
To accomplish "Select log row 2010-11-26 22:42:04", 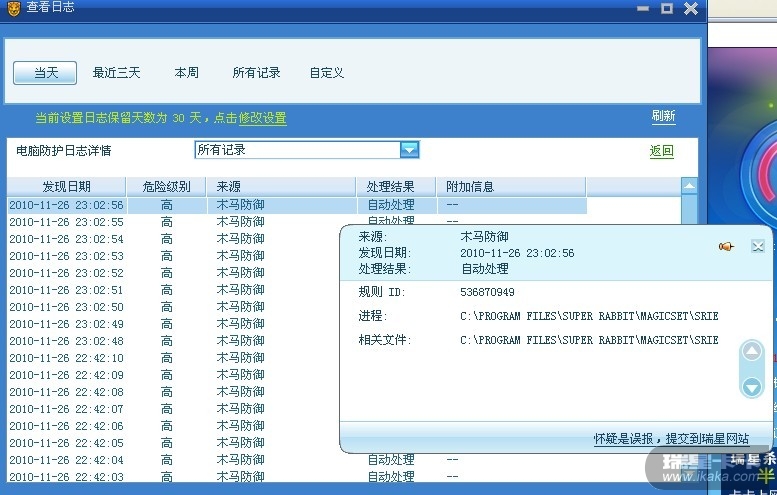I will (x=297, y=460).
